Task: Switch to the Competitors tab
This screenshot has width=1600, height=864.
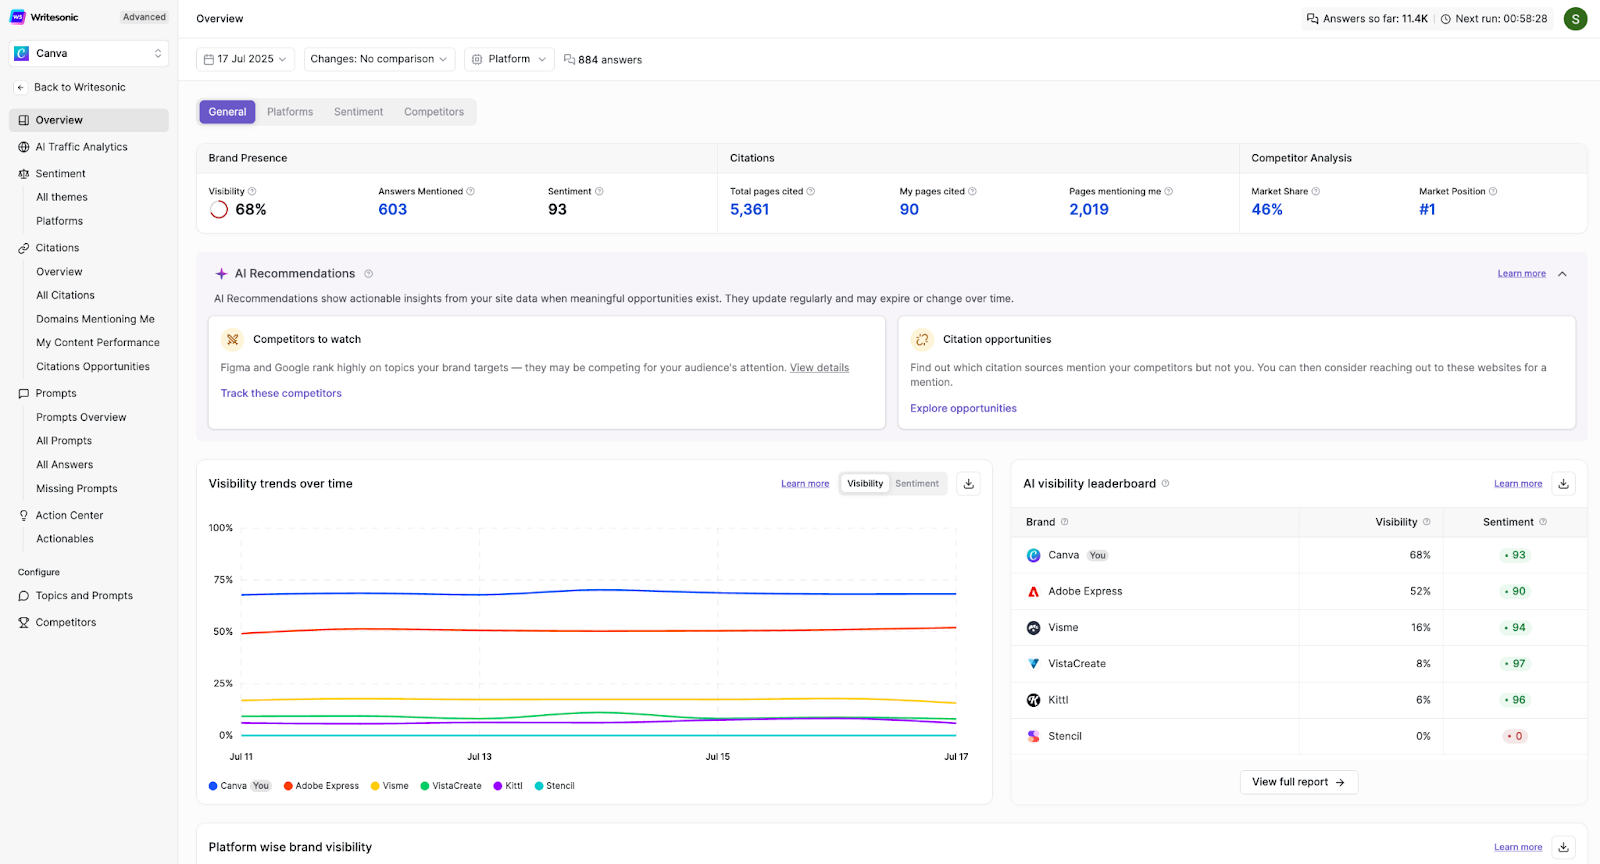Action: pyautogui.click(x=433, y=112)
